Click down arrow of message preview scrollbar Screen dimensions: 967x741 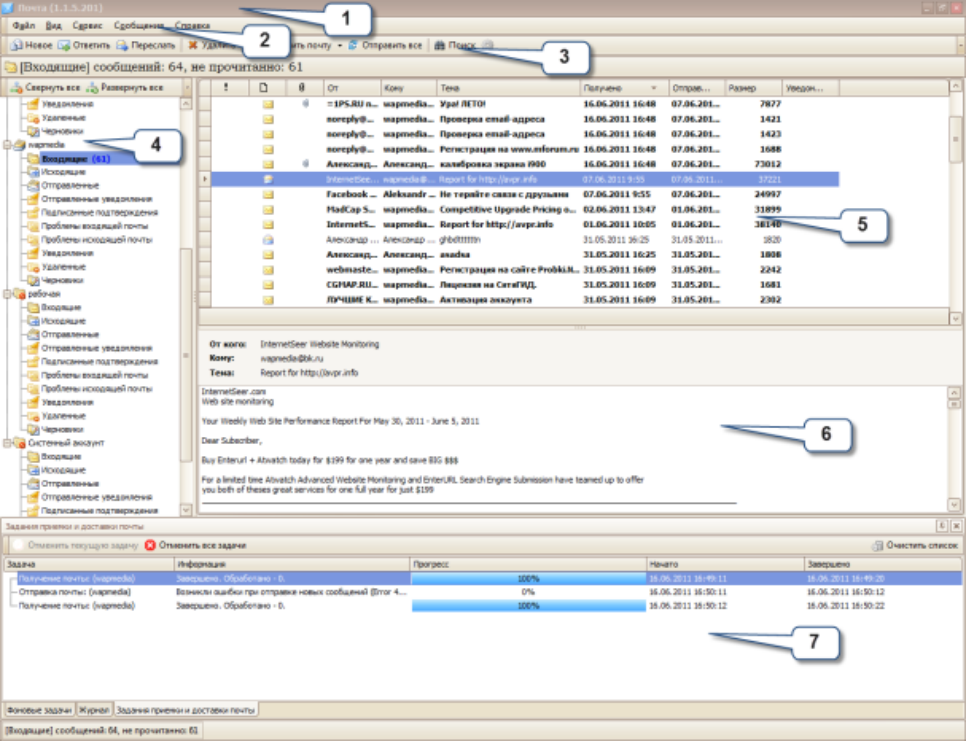[x=954, y=505]
